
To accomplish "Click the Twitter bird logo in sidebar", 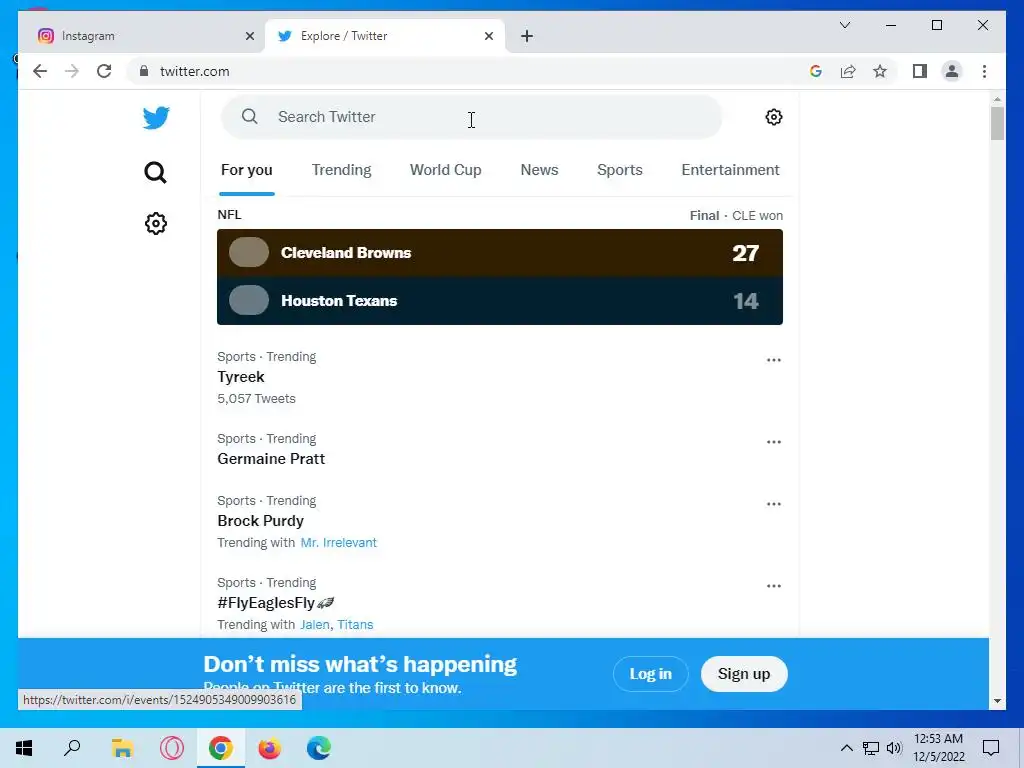I will (156, 118).
